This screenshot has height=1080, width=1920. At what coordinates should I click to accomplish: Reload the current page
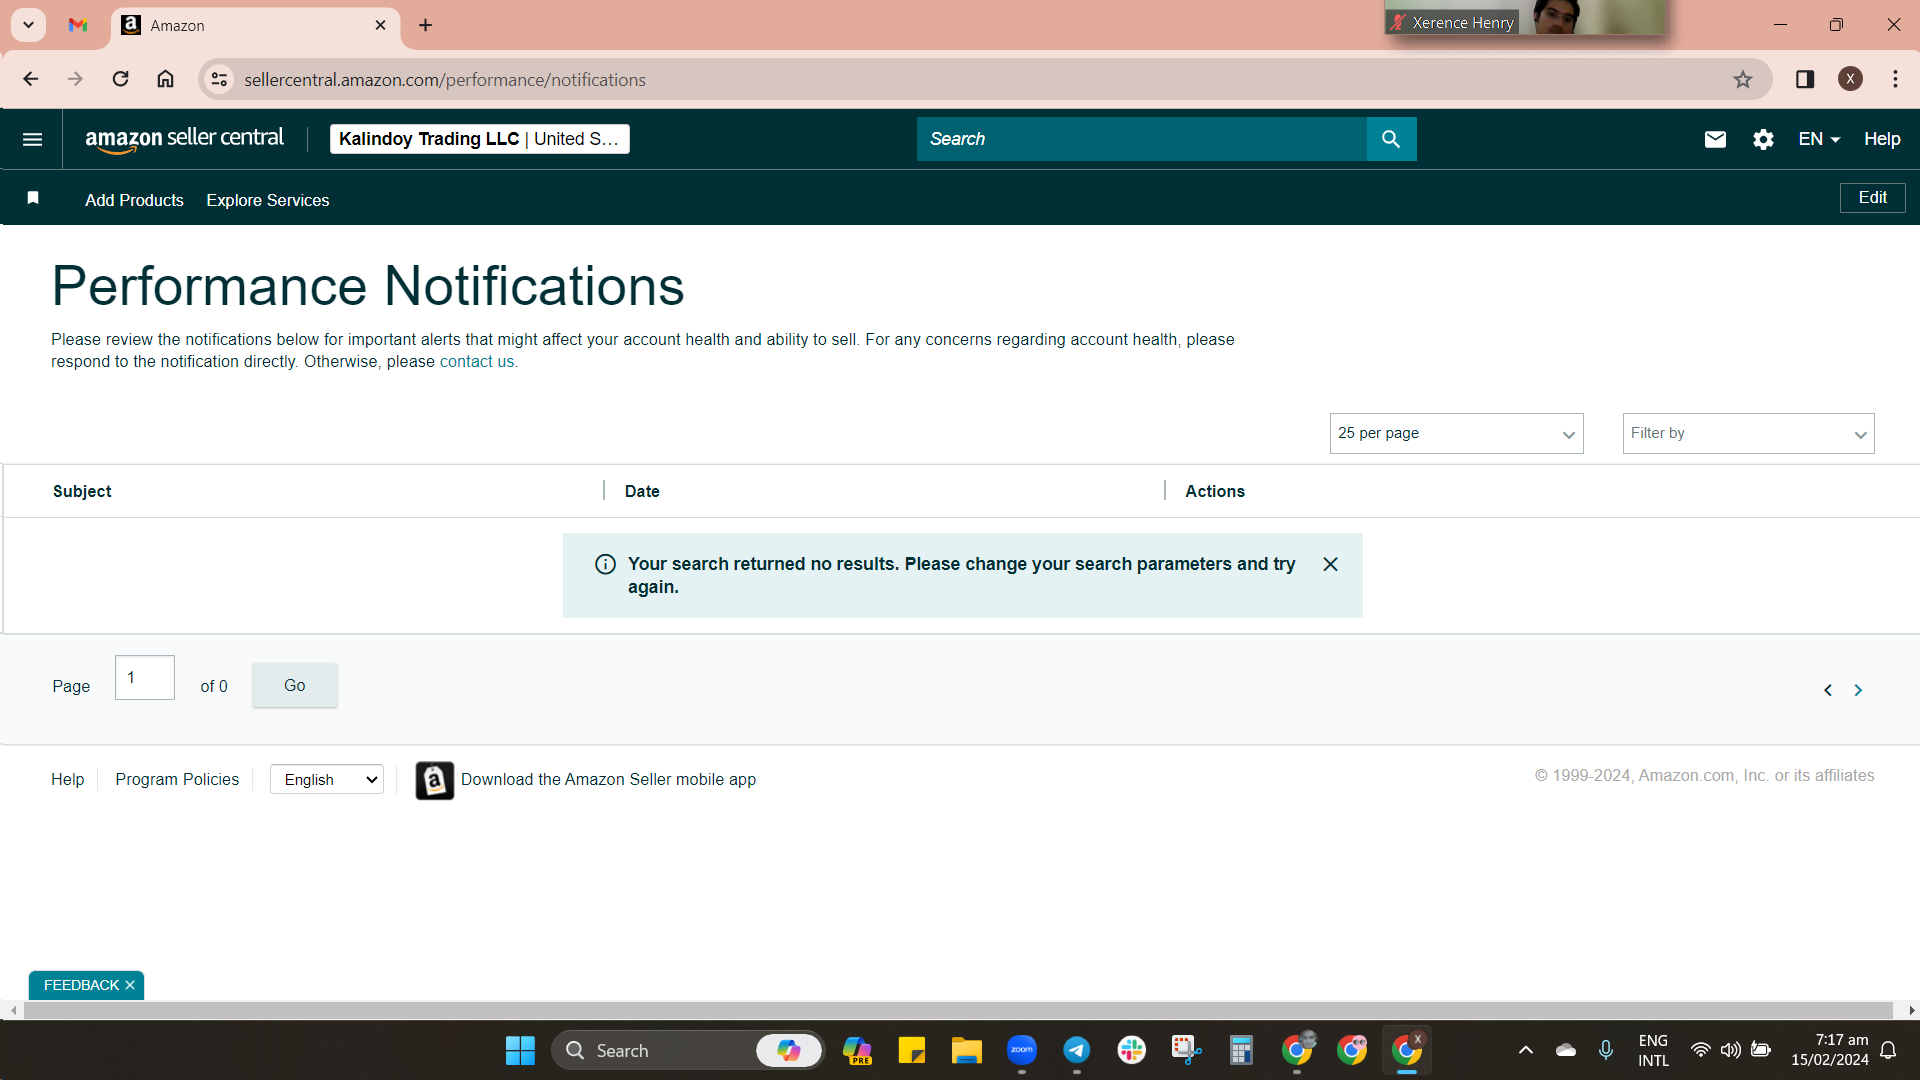[120, 79]
